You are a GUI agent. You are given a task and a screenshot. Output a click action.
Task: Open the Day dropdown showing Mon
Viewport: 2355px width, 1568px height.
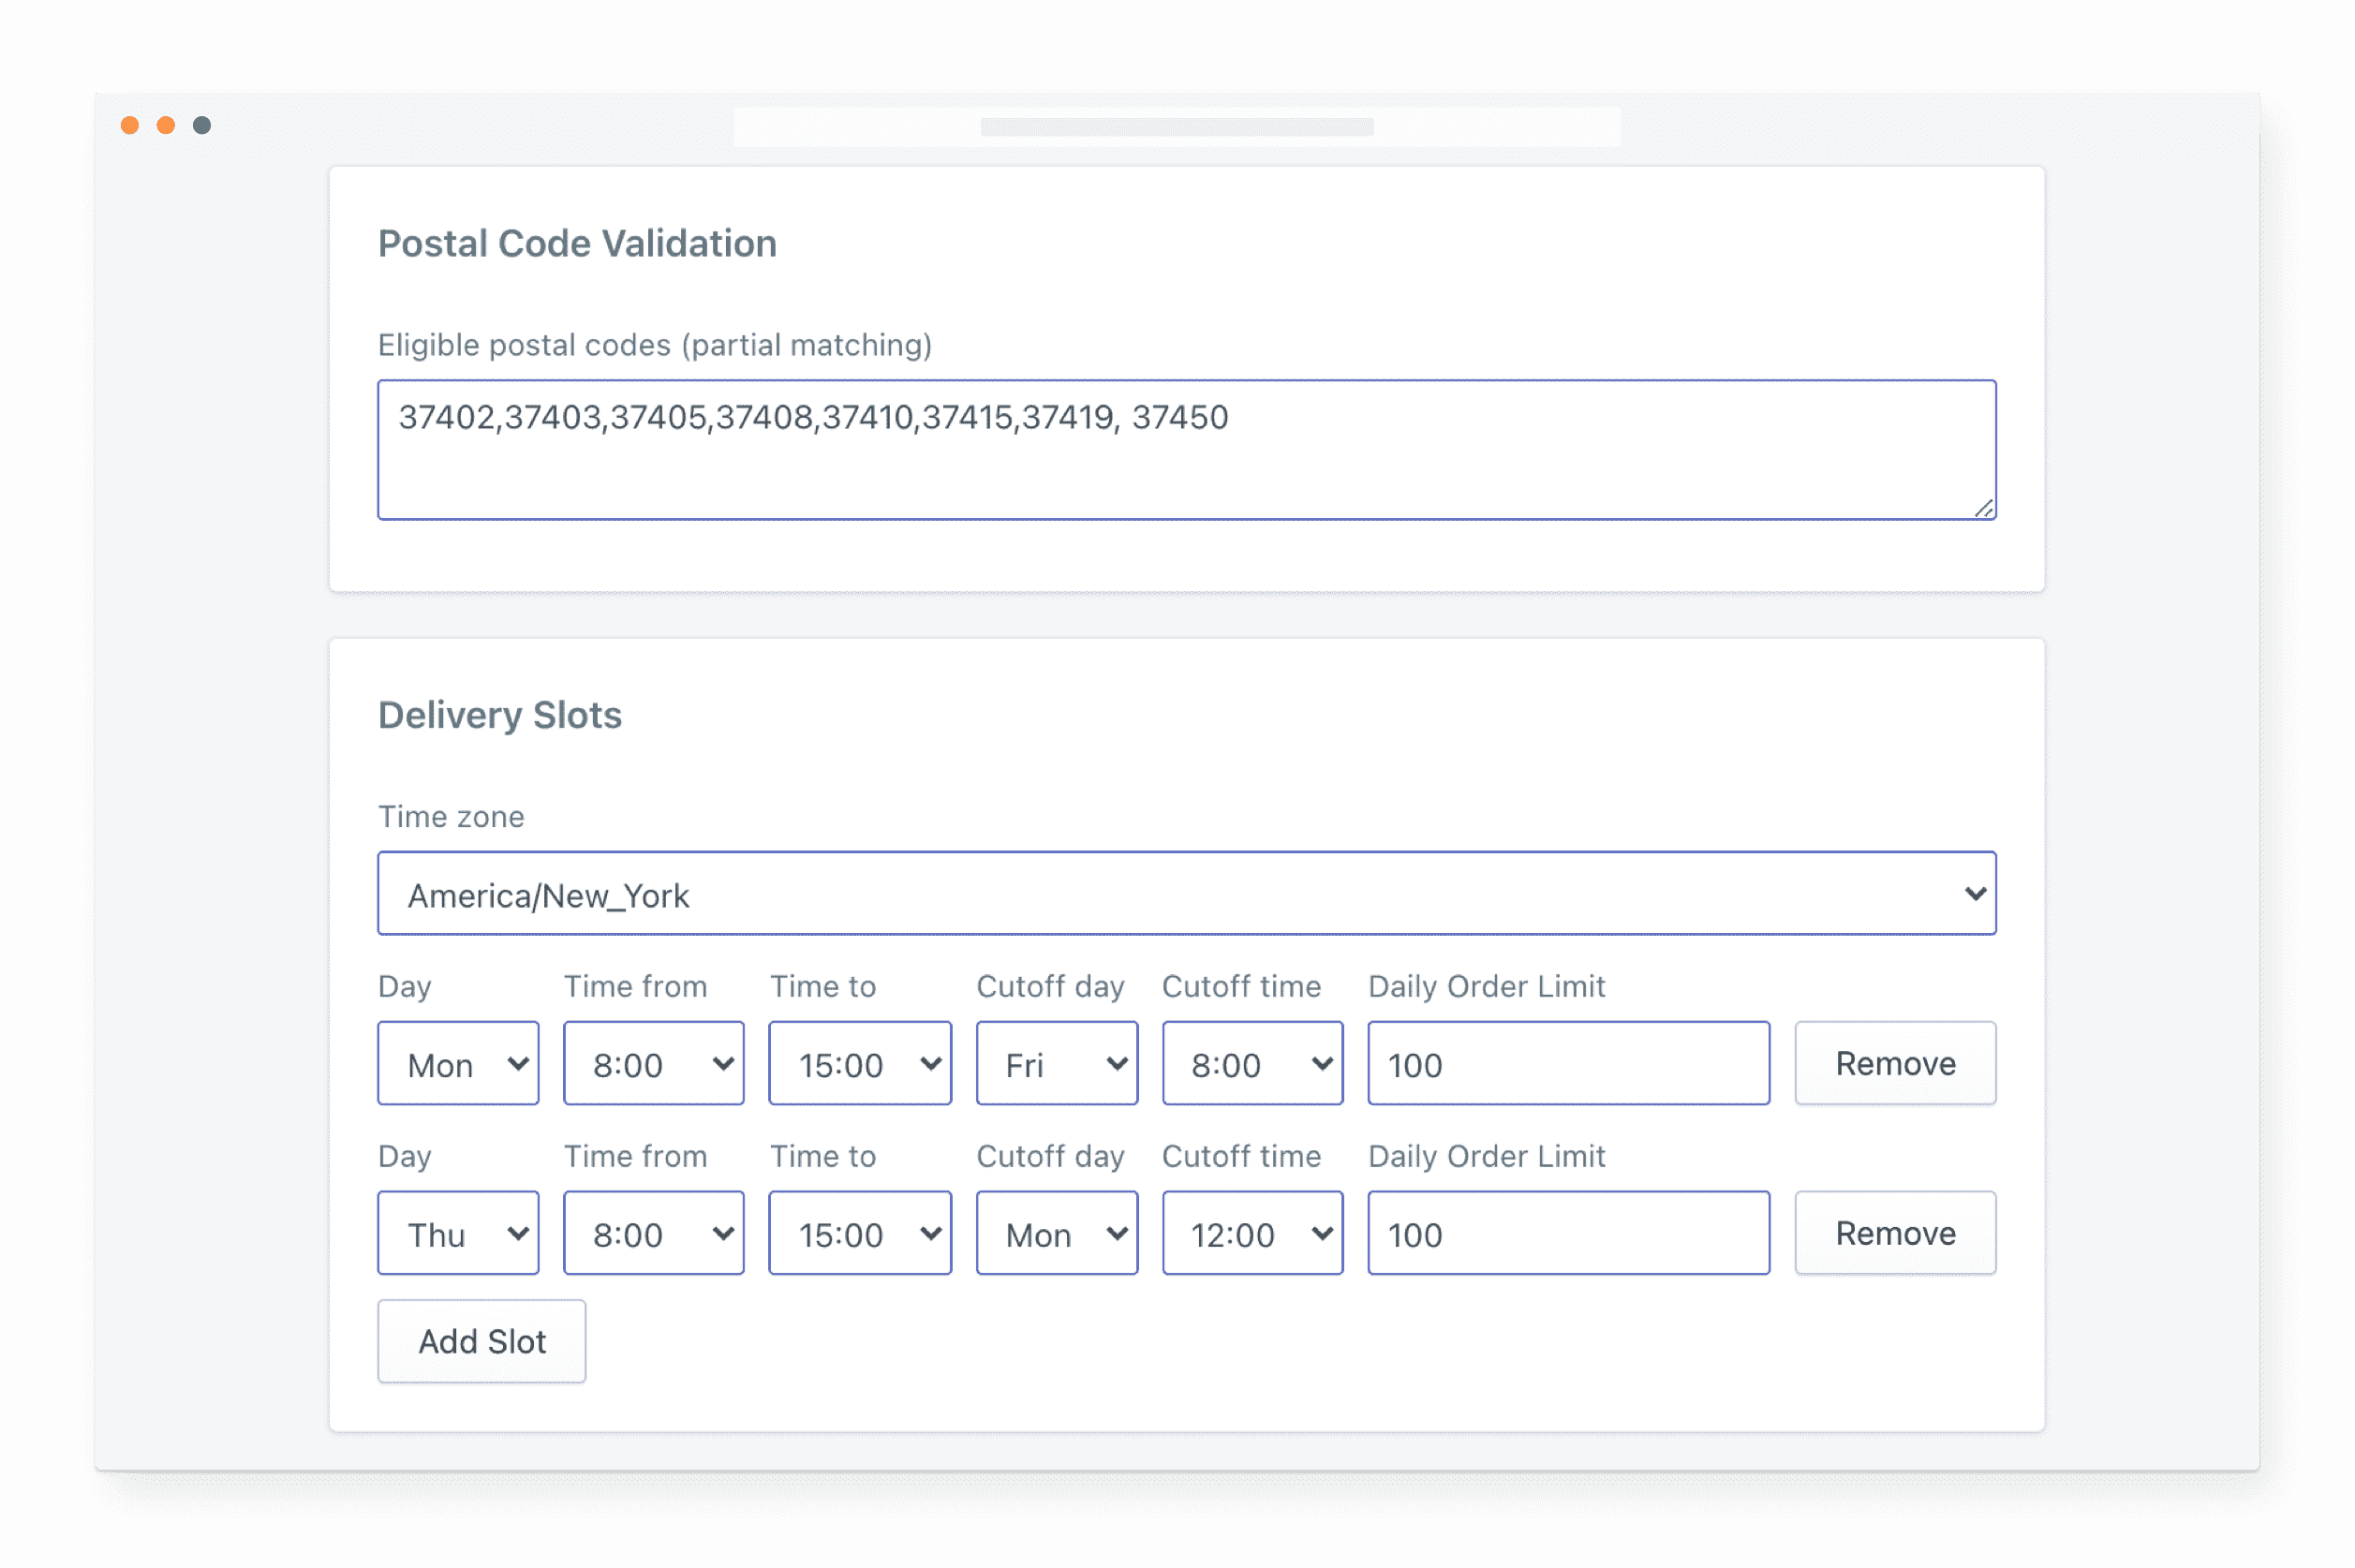(458, 1063)
